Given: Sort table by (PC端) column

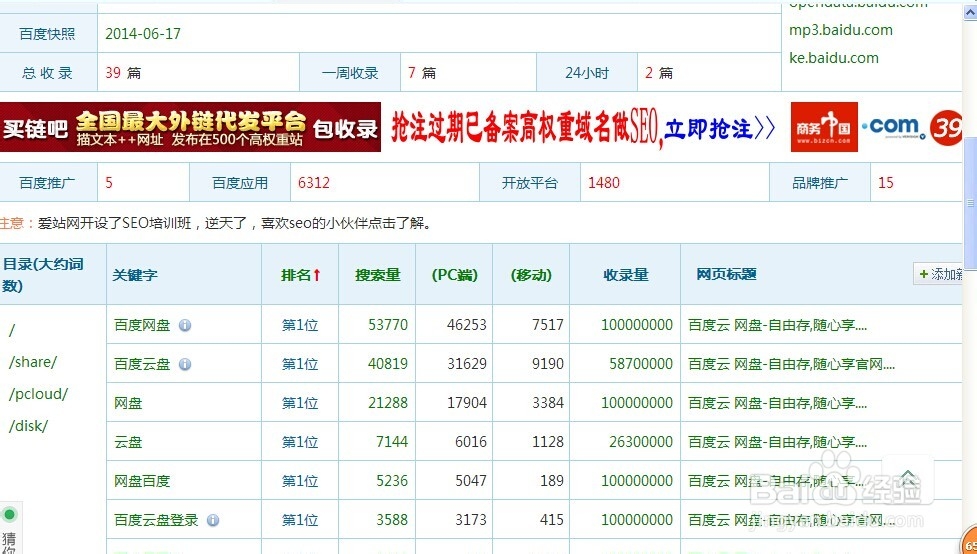Looking at the screenshot, I should point(454,275).
